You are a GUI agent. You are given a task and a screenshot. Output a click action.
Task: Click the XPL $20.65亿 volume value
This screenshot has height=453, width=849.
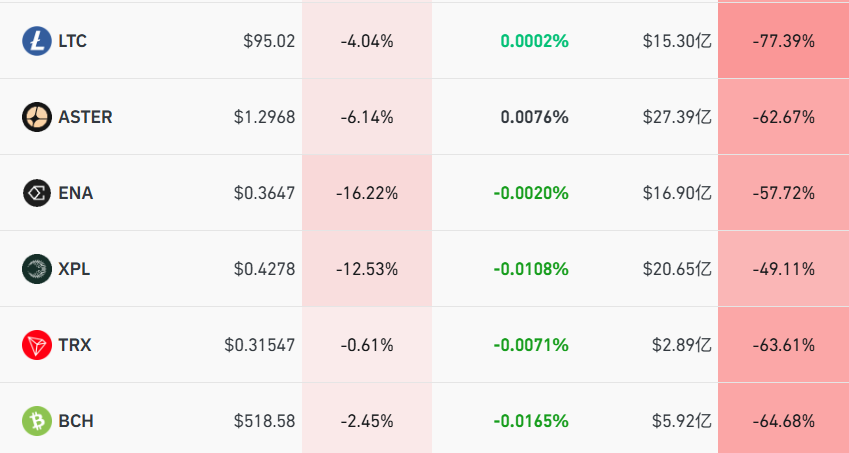[x=677, y=269]
